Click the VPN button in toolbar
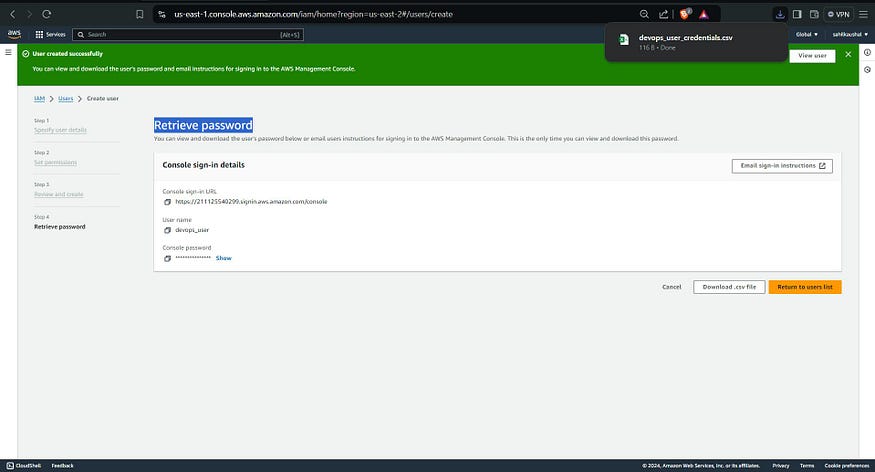This screenshot has height=472, width=875. [838, 15]
